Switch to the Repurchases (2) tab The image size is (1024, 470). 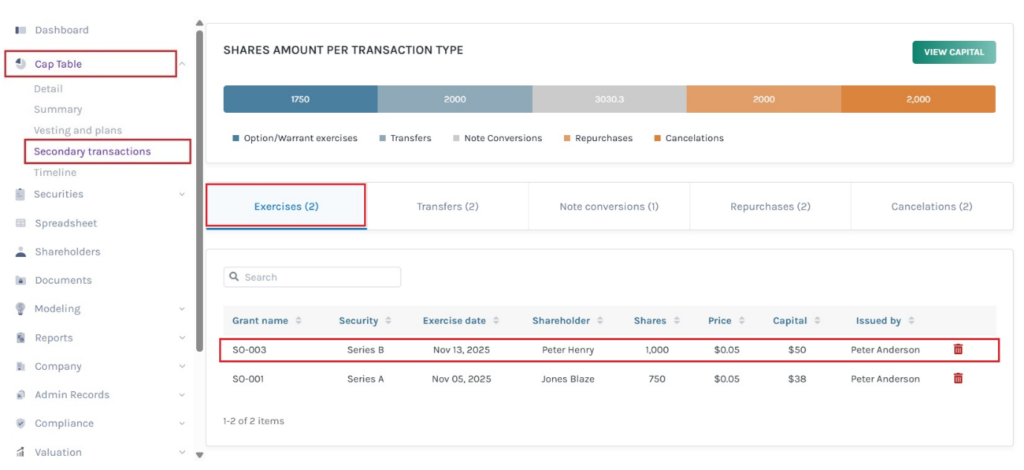pos(771,206)
